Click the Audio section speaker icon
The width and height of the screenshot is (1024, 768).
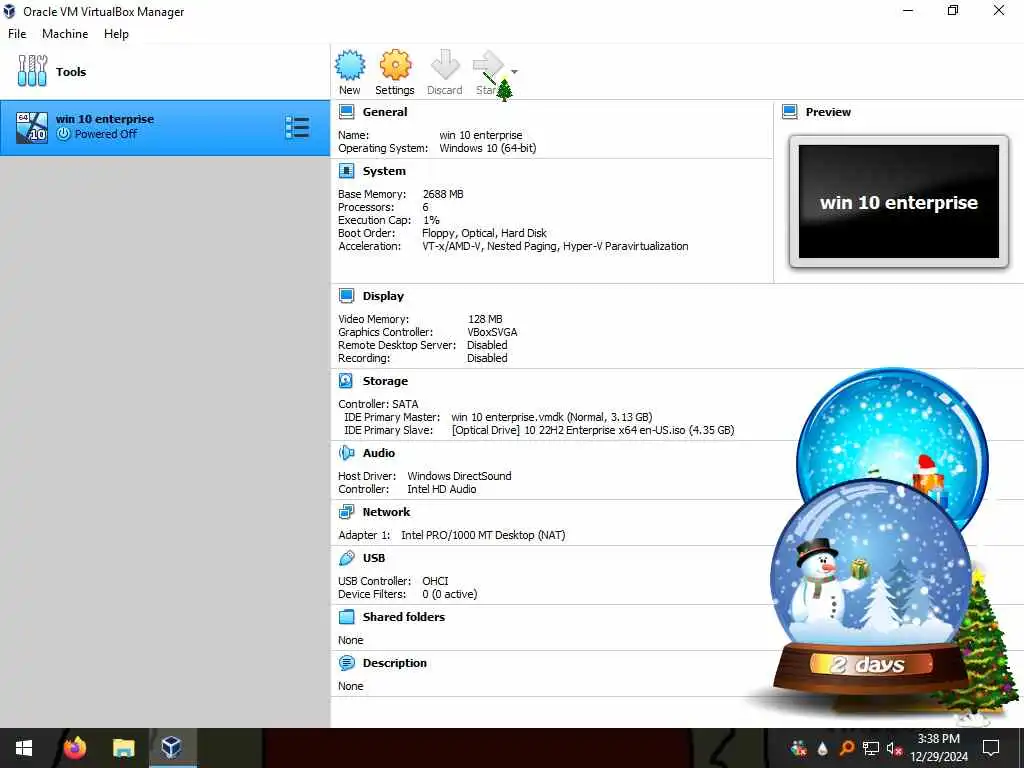click(346, 453)
